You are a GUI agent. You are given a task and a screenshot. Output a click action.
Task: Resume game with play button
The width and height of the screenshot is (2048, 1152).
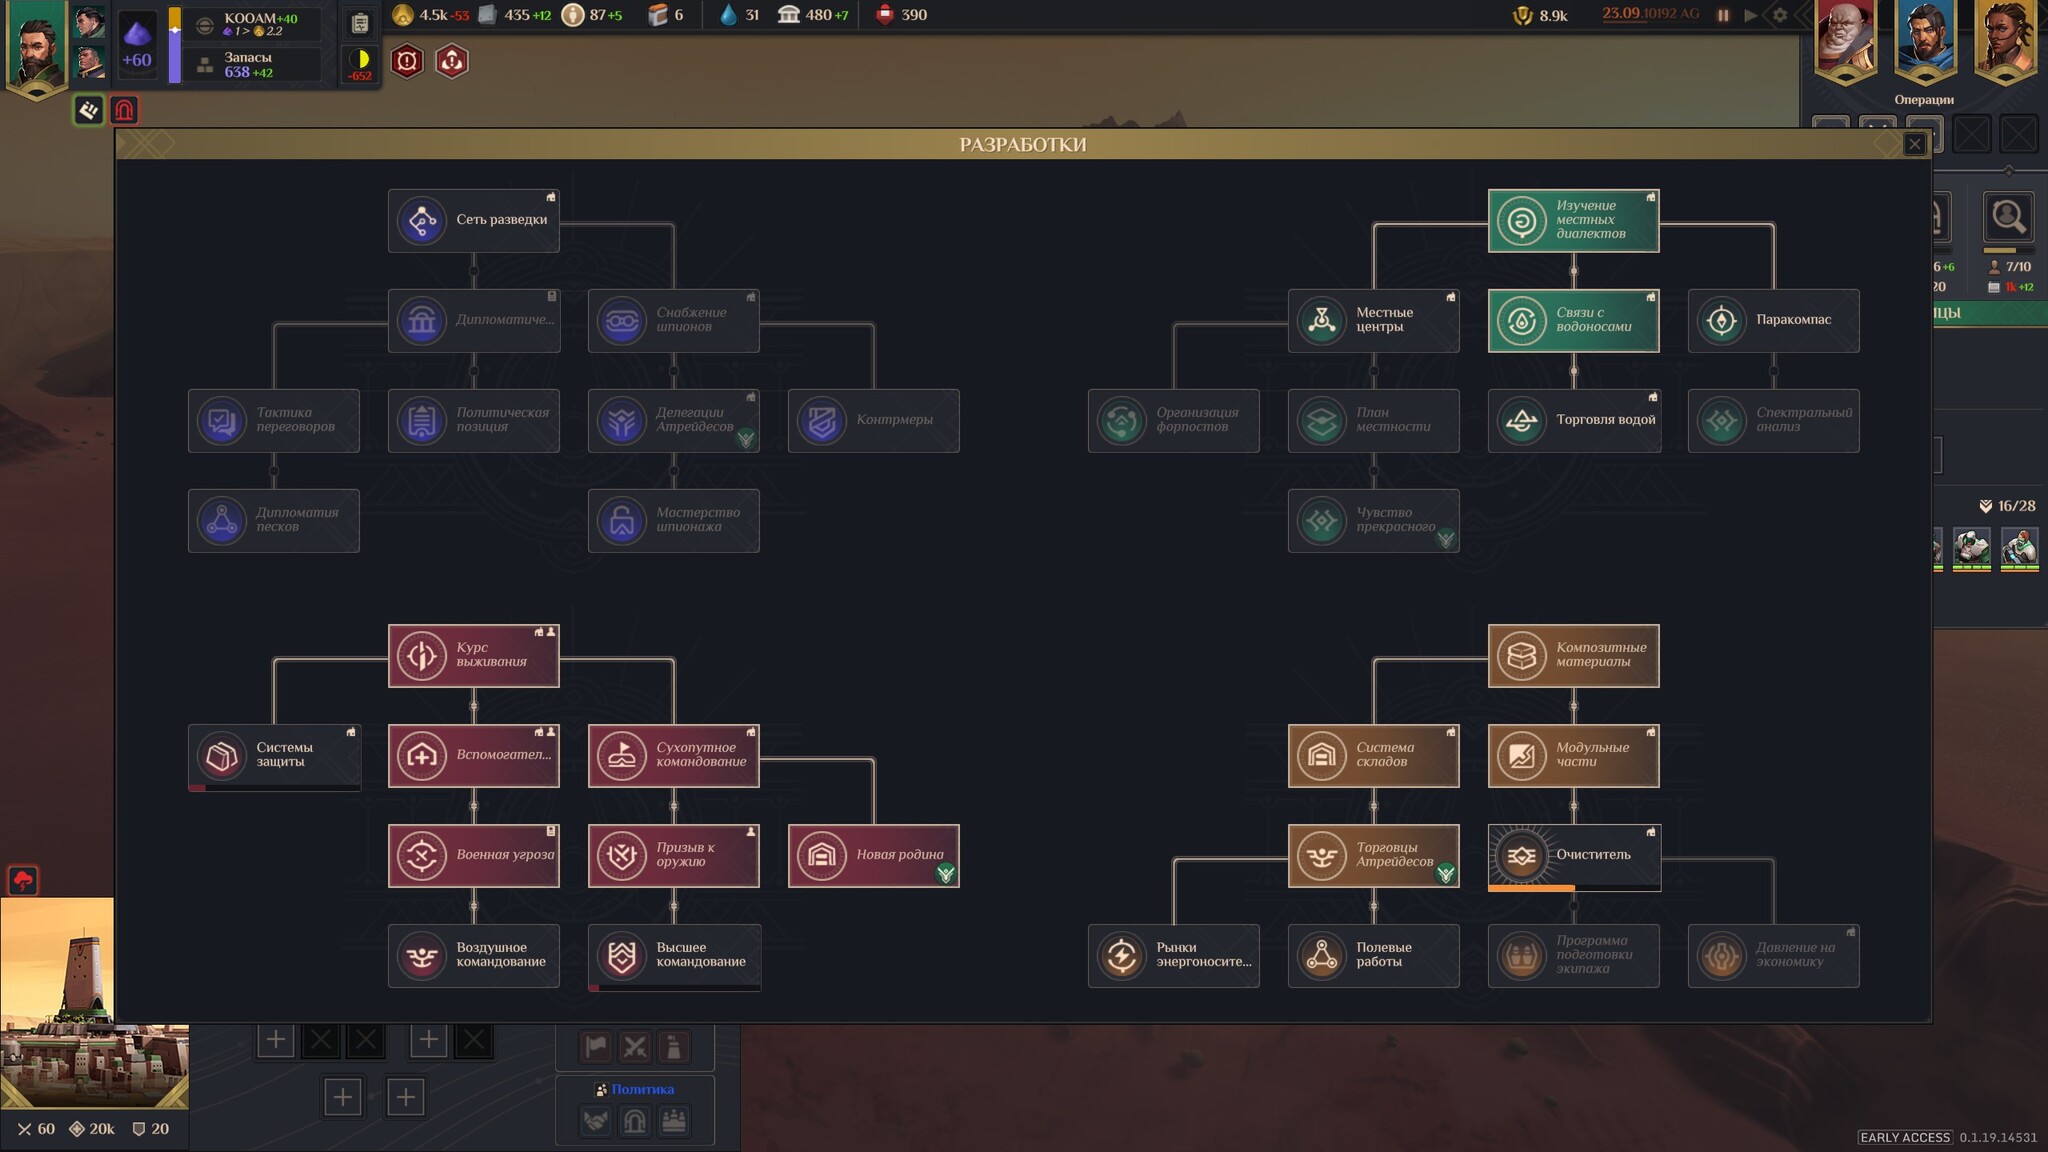1750,15
